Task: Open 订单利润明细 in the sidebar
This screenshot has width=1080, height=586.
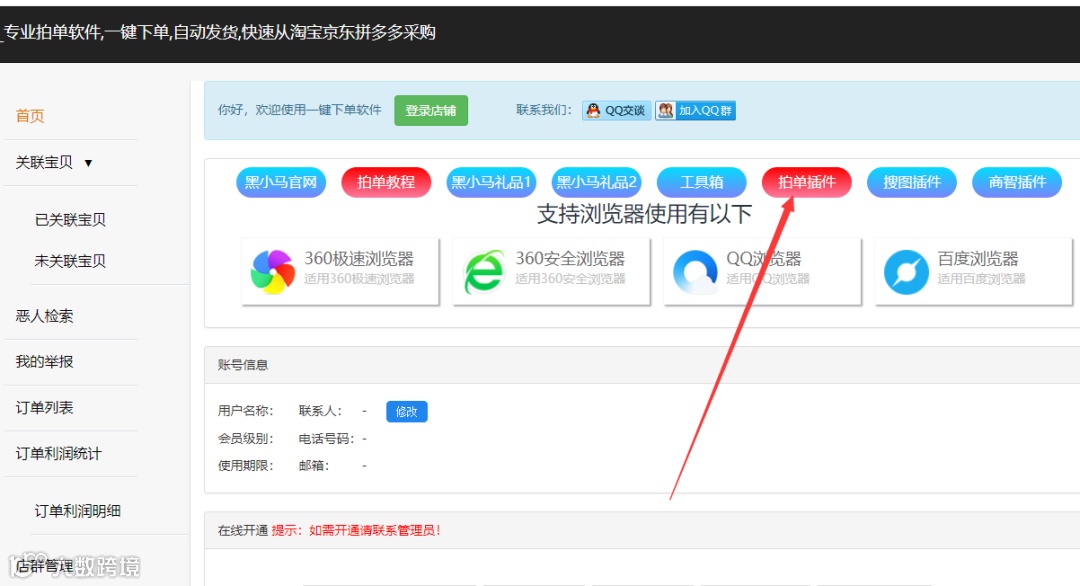Action: coord(78,511)
